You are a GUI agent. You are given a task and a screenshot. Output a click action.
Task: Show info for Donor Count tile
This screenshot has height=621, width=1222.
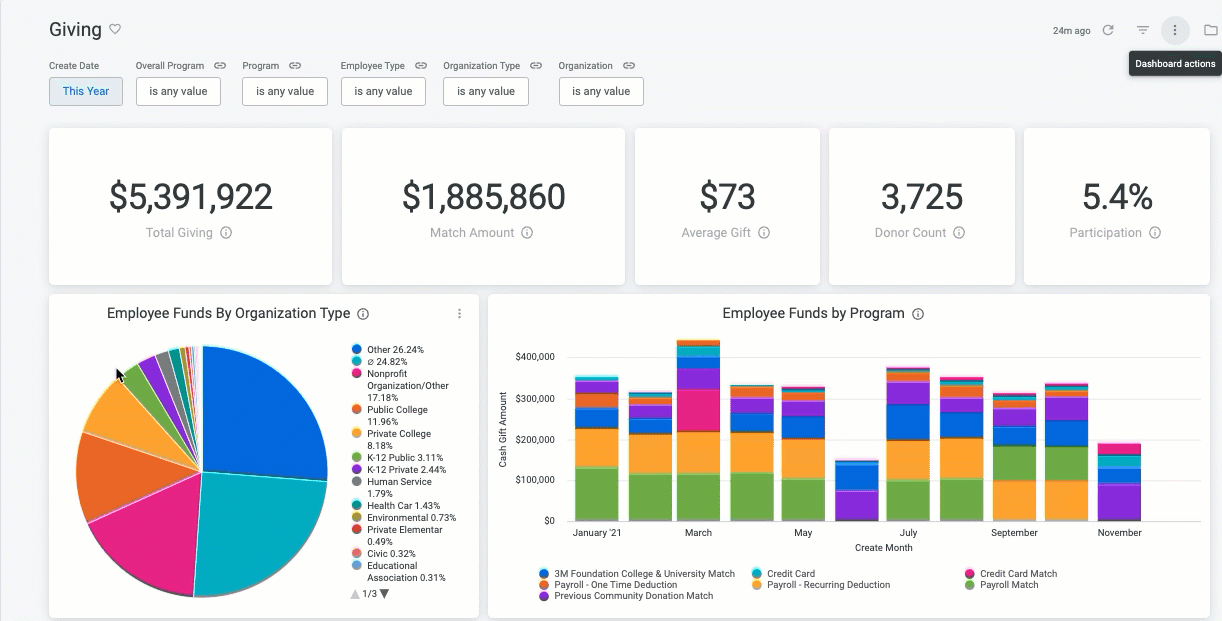coord(959,233)
